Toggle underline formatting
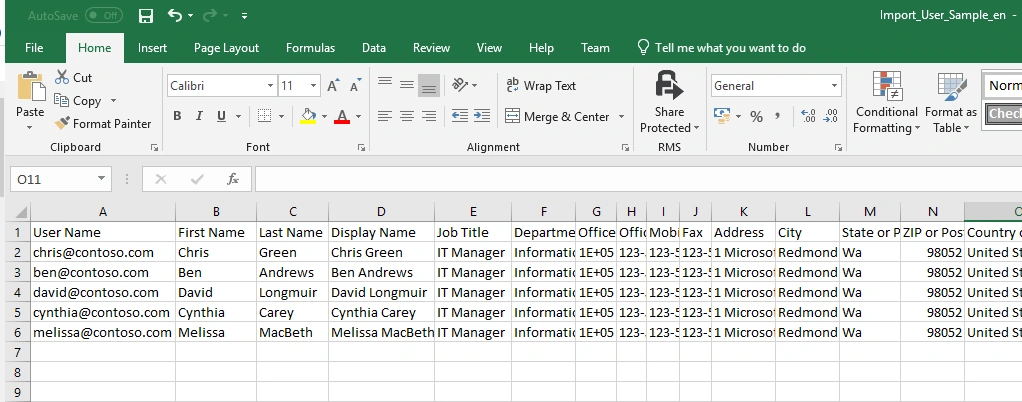 point(222,116)
